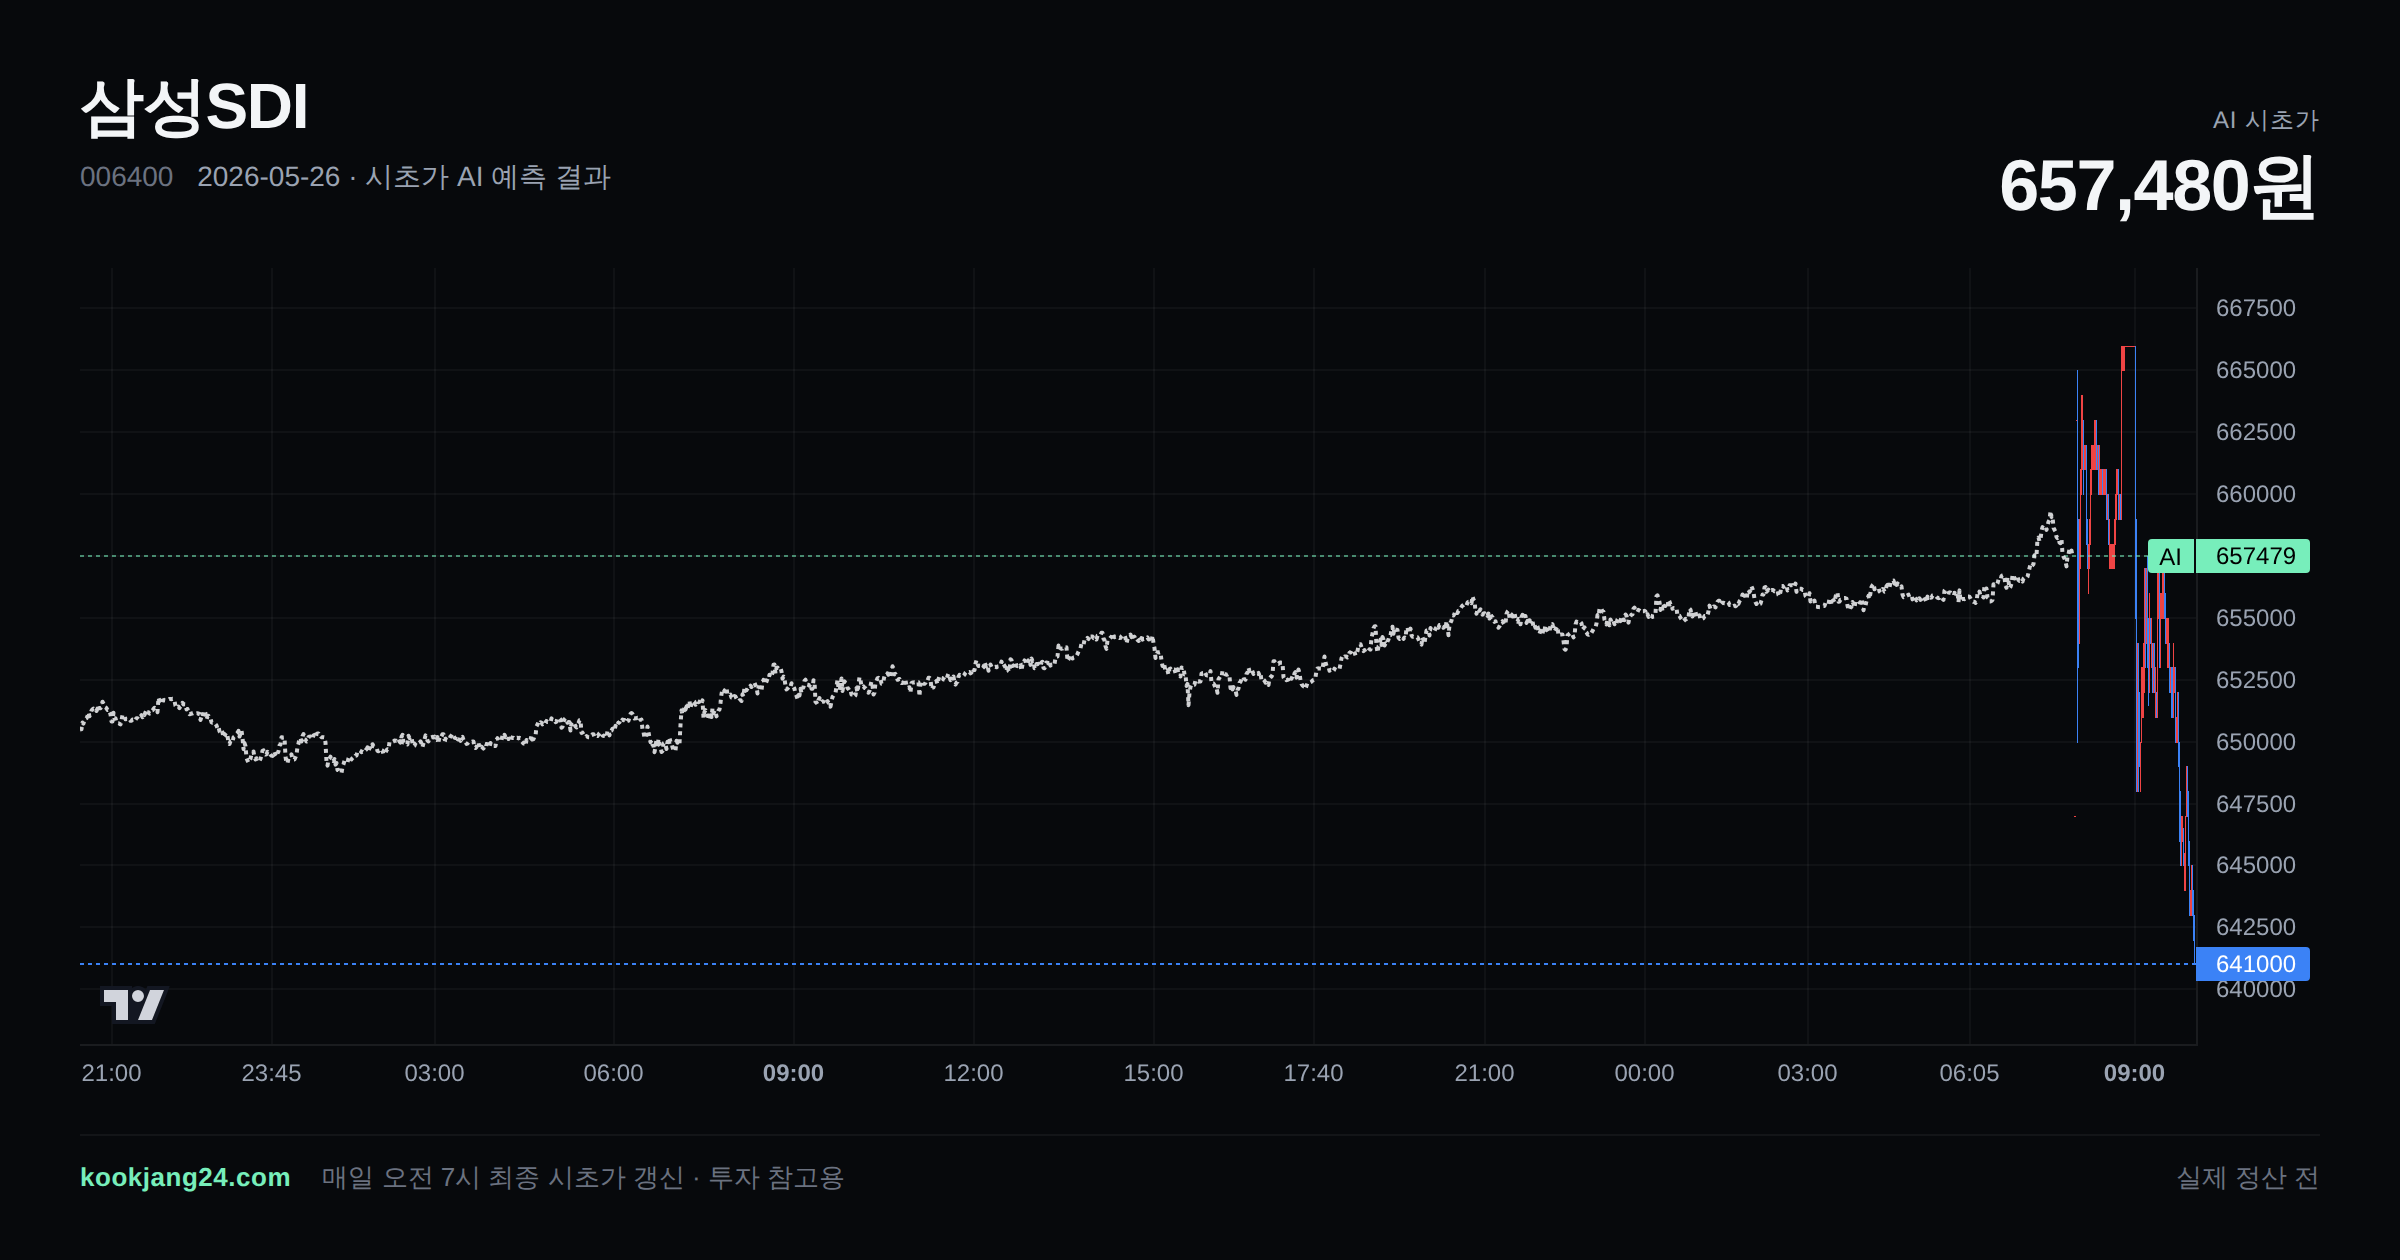This screenshot has height=1260, width=2400.
Task: Click the green AI price tag
Action: (2170, 556)
